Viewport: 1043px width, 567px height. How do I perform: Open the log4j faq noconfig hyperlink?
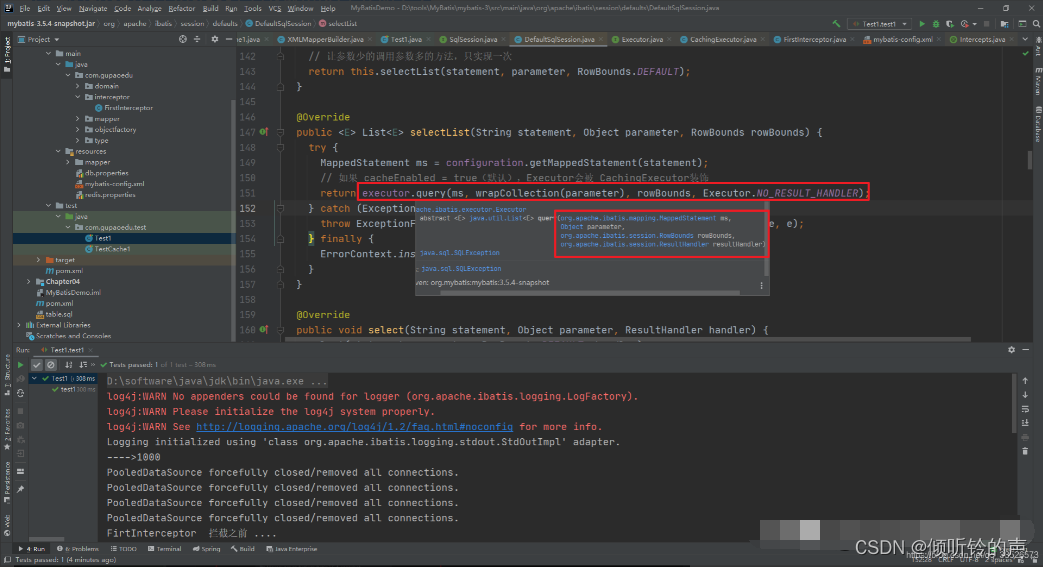click(355, 427)
